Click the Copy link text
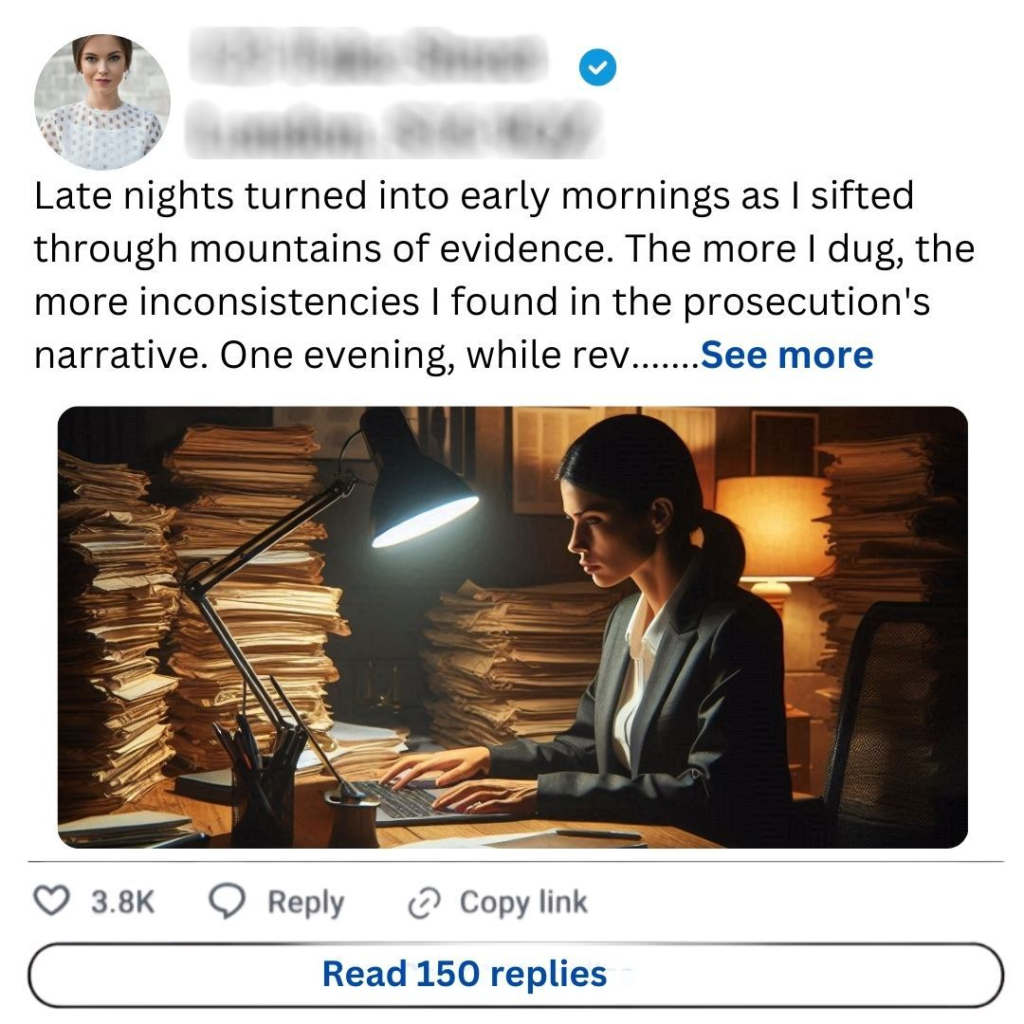 click(523, 902)
